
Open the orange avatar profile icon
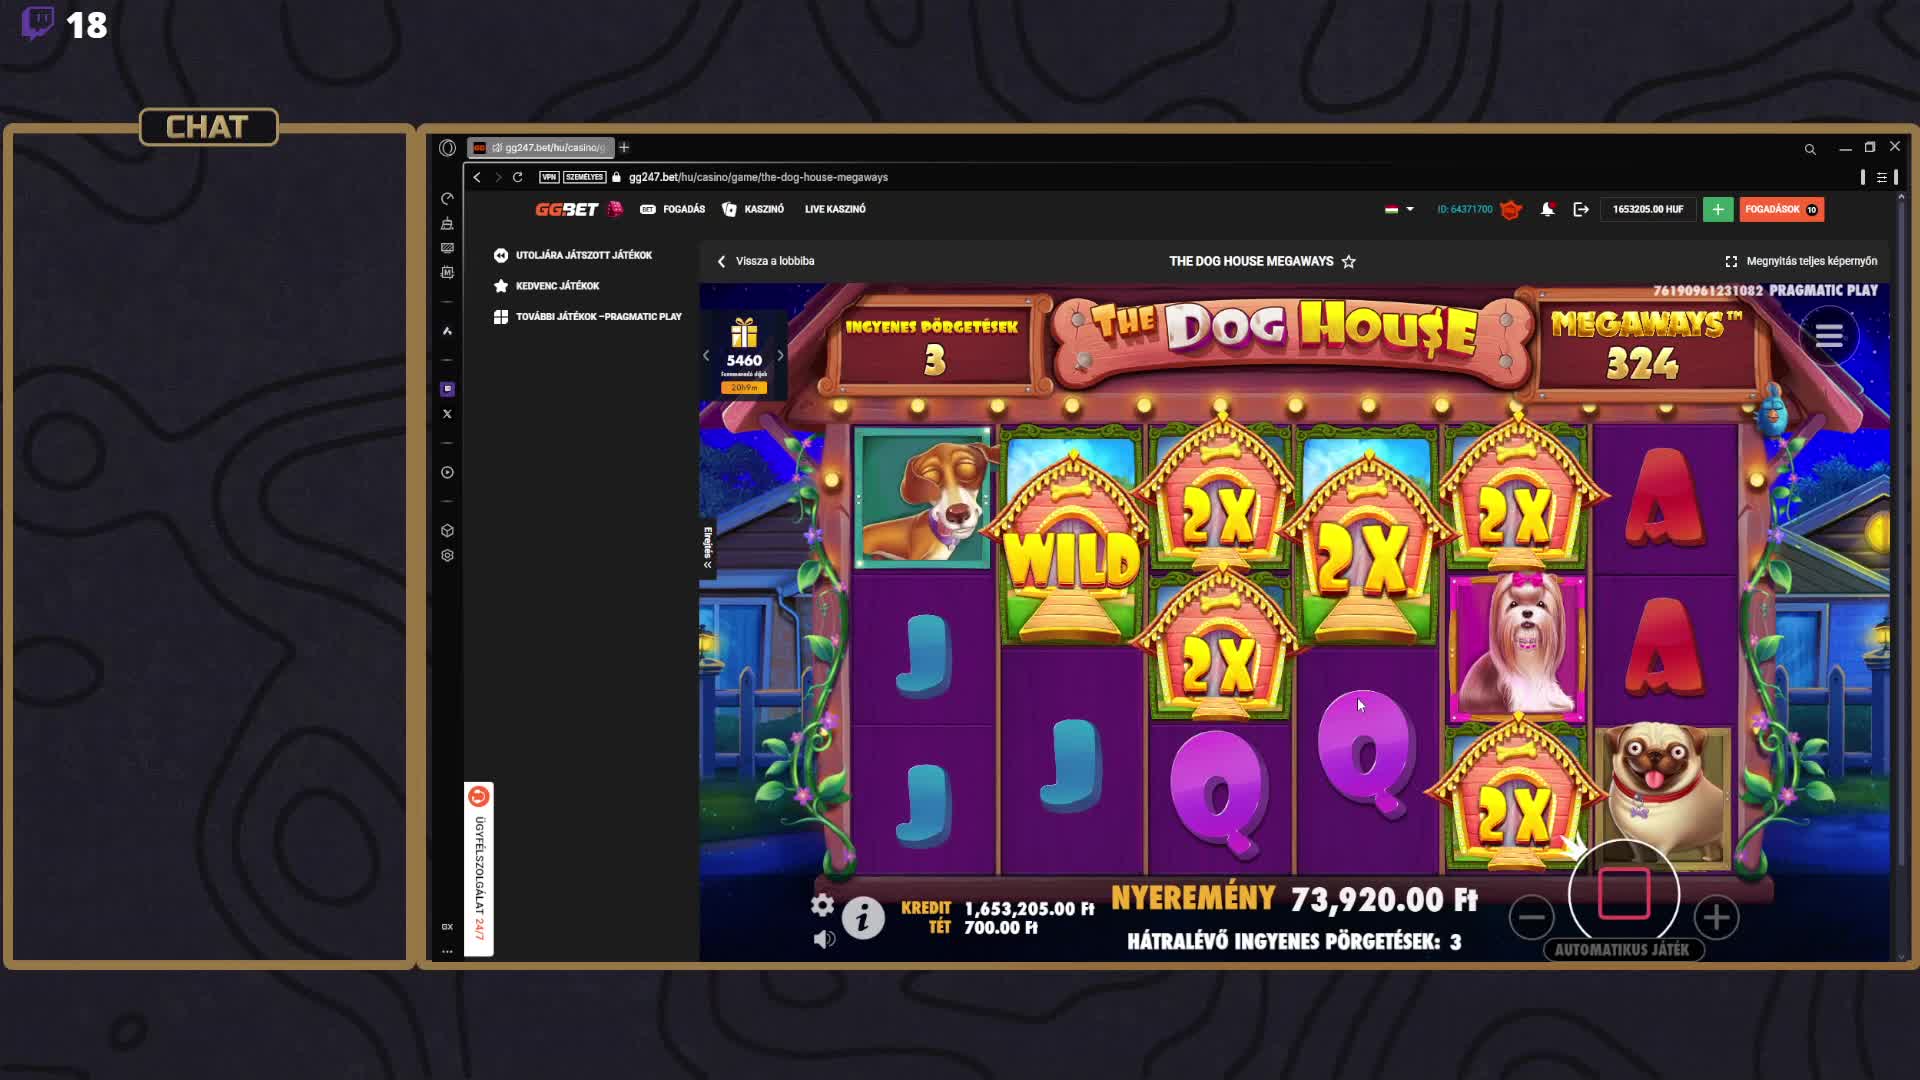tap(1511, 209)
